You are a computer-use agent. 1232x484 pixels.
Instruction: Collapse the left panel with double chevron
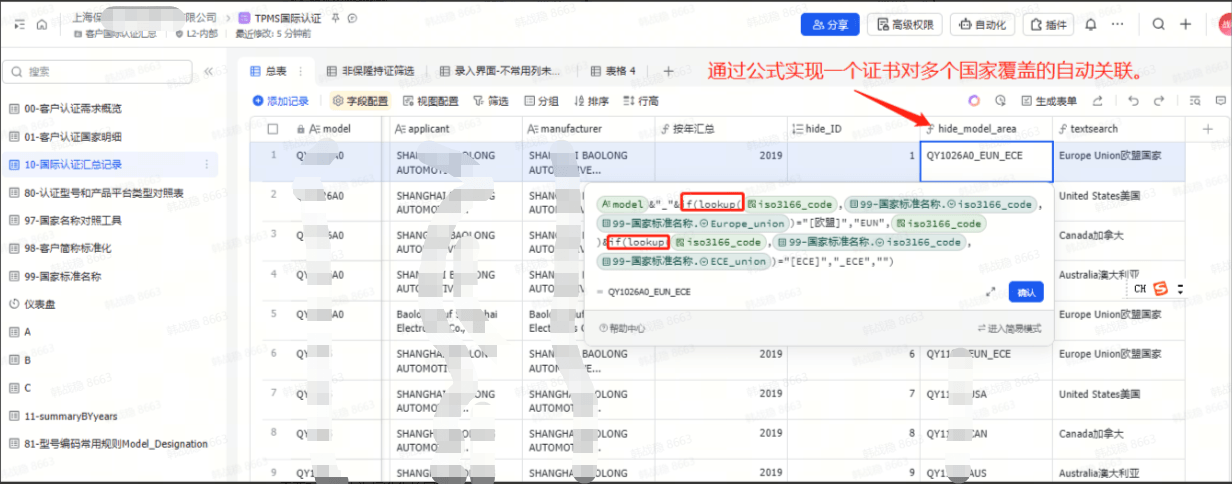point(209,72)
